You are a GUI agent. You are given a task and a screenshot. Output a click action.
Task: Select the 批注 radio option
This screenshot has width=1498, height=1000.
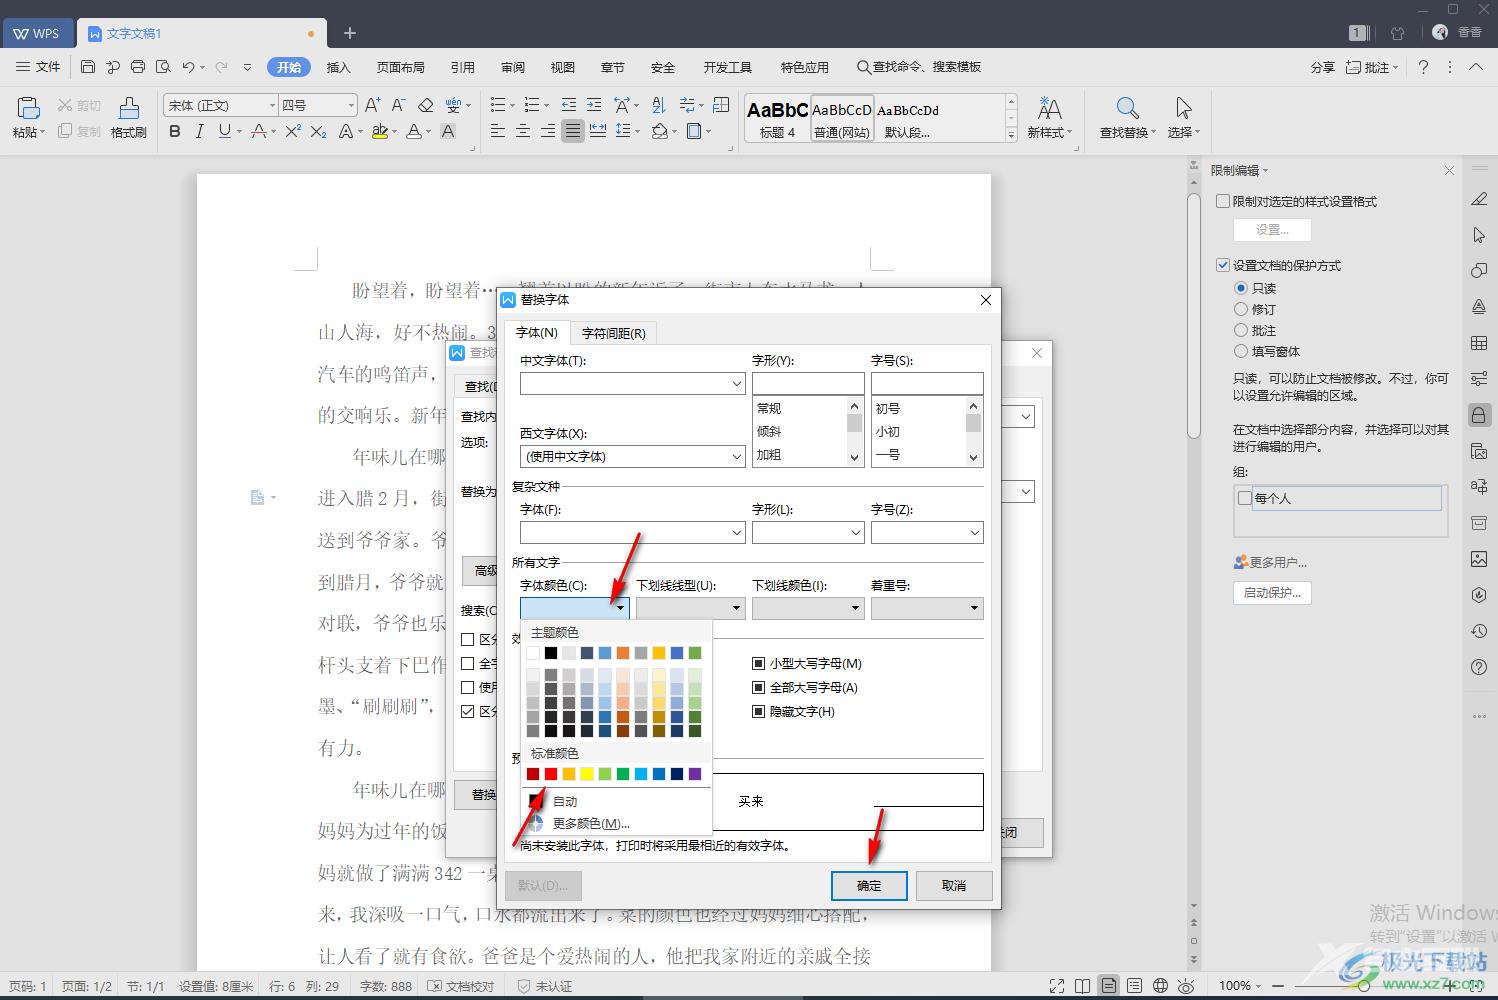pyautogui.click(x=1241, y=330)
